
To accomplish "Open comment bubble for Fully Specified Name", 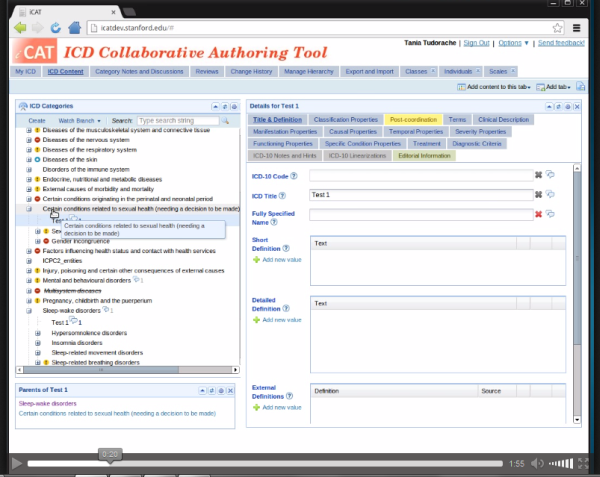I will (x=550, y=213).
